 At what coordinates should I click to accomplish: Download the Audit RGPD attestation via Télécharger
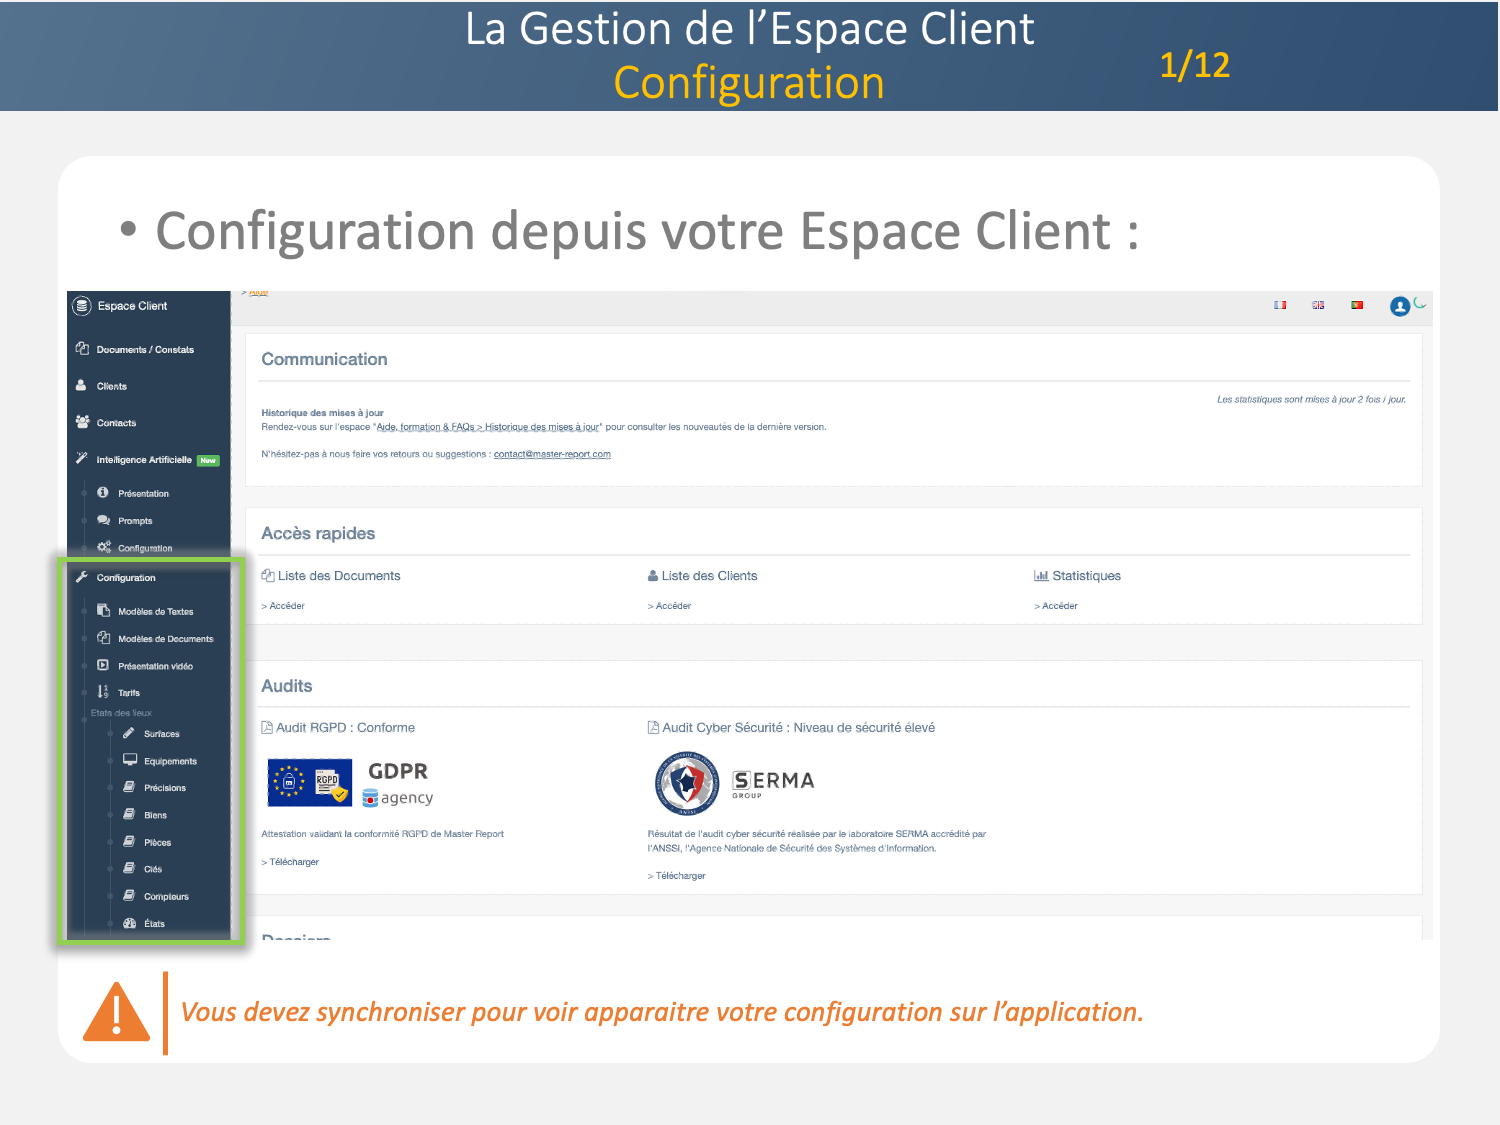[294, 862]
